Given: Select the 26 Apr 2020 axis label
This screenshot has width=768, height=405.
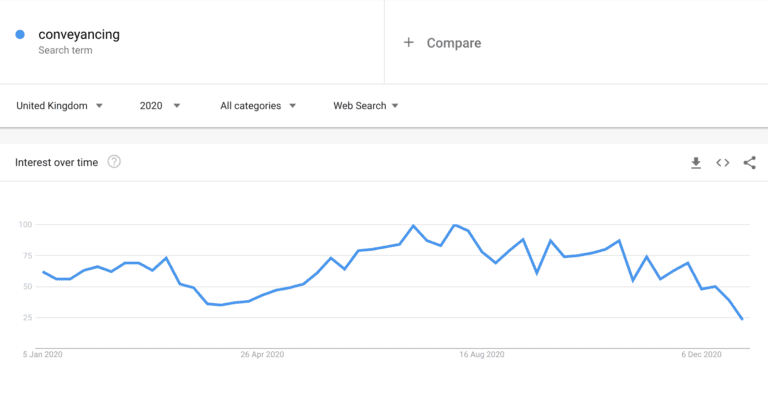Looking at the screenshot, I should pos(262,354).
